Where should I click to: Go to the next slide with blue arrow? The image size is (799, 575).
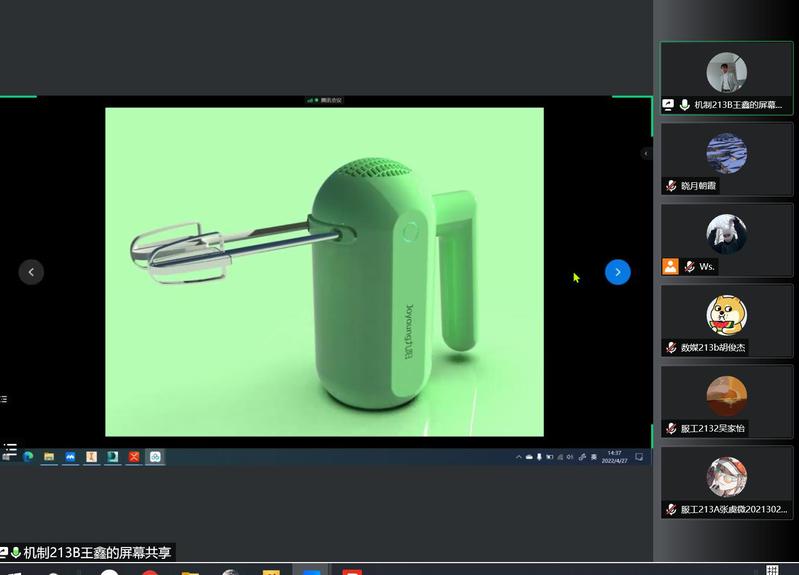(x=618, y=272)
